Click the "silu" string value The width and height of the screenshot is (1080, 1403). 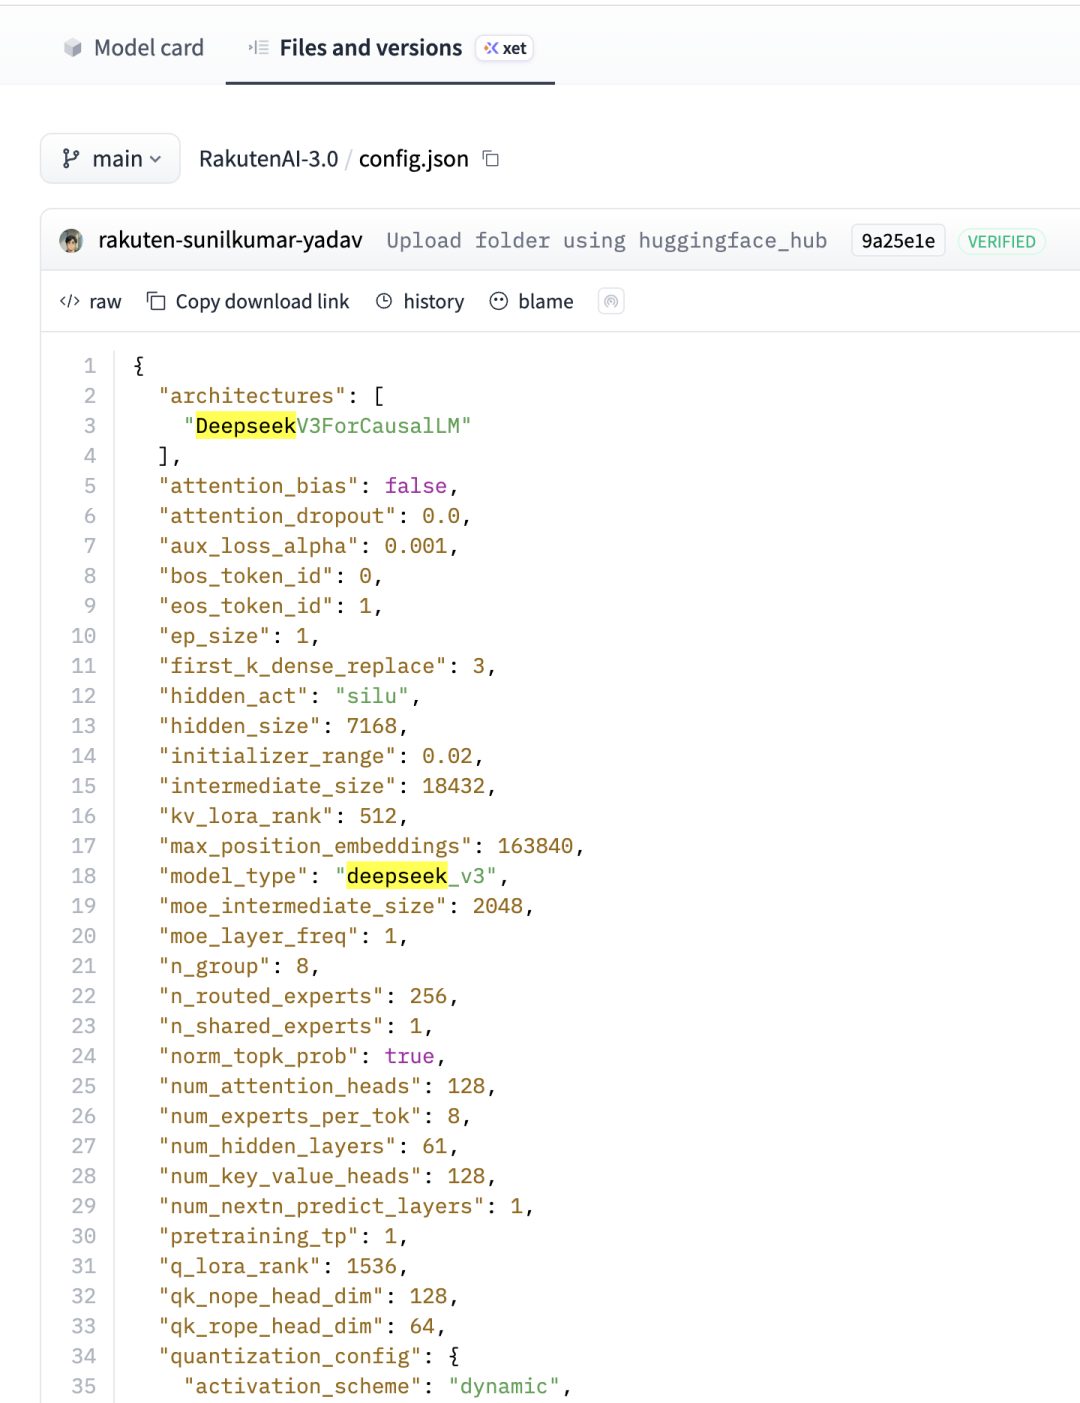[x=372, y=696]
